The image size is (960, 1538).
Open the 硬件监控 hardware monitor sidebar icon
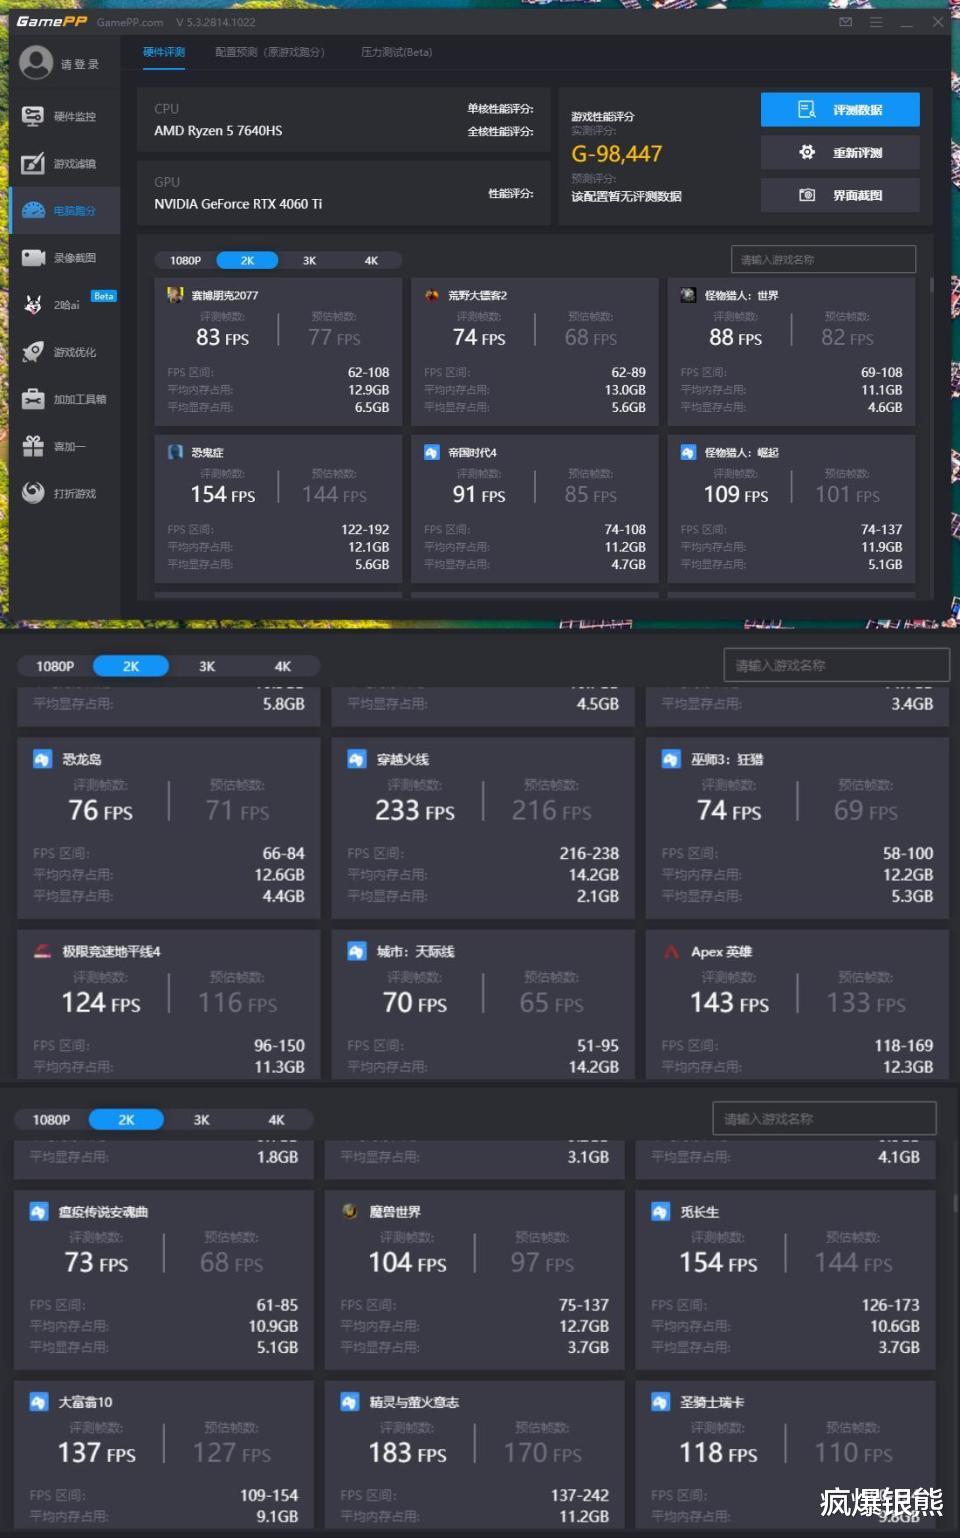33,116
